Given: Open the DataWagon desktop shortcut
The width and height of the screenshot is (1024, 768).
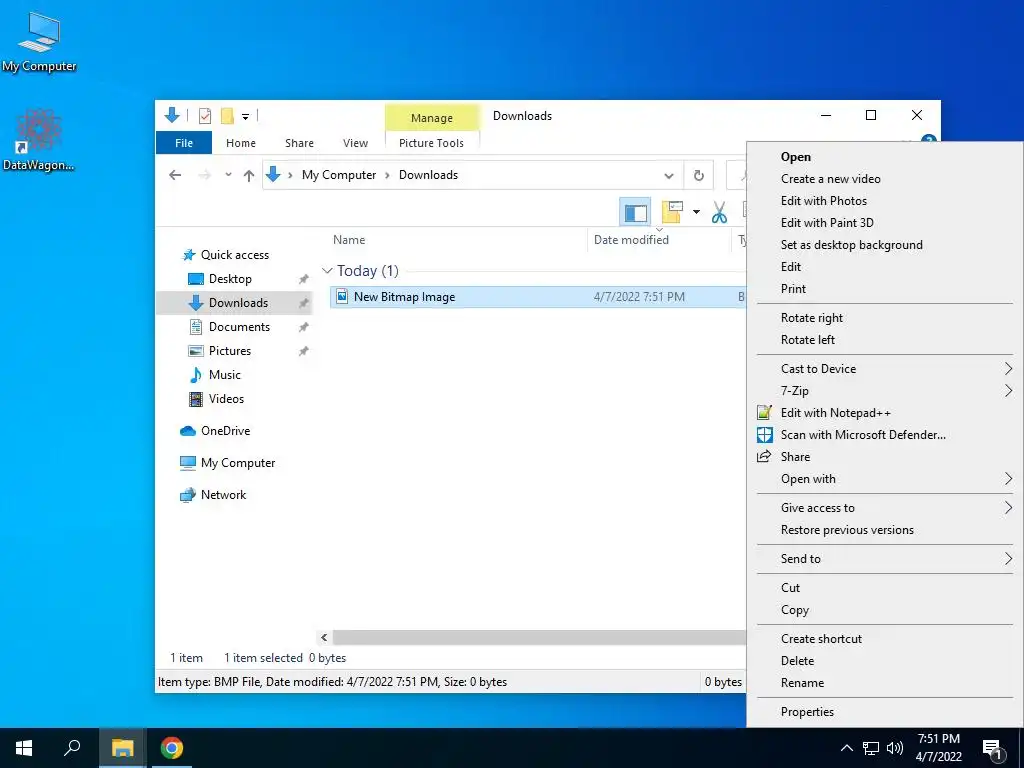Looking at the screenshot, I should point(39,140).
